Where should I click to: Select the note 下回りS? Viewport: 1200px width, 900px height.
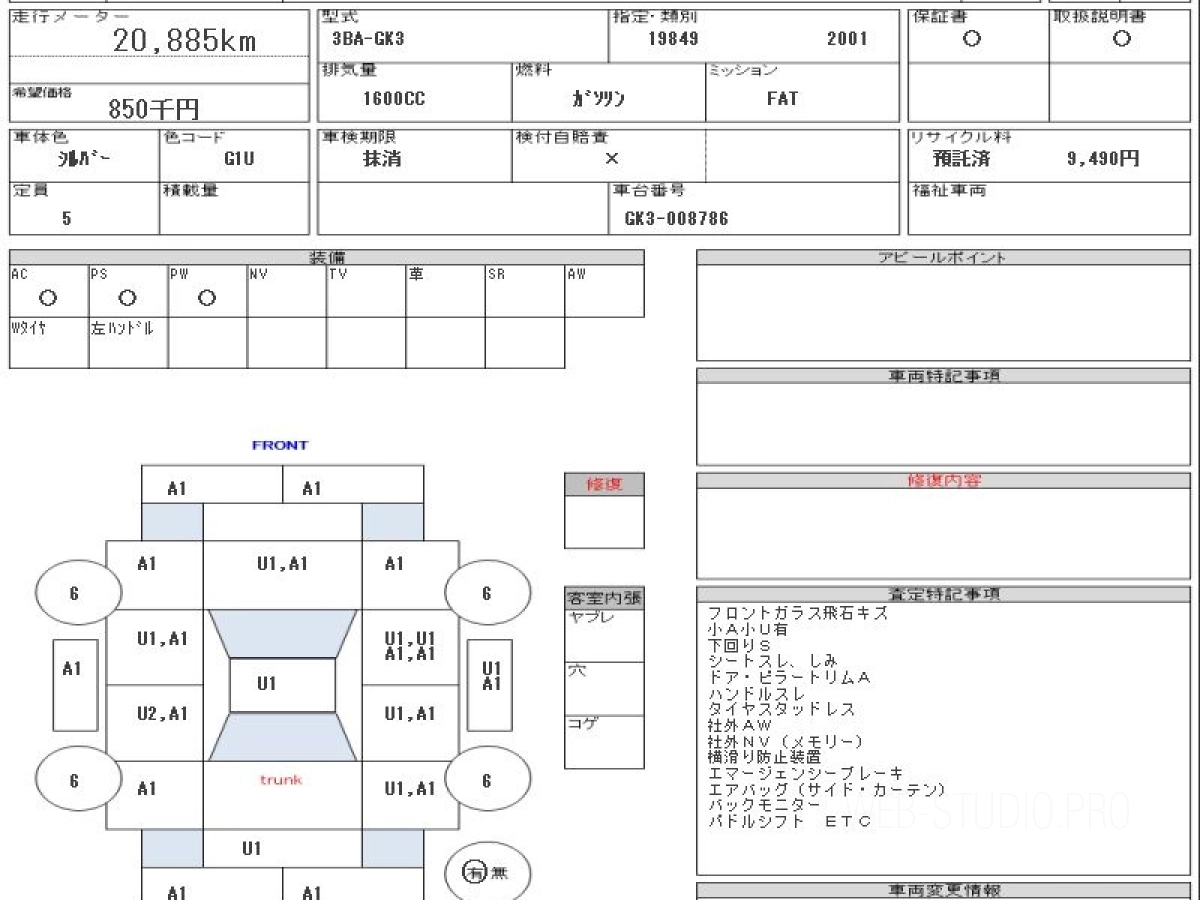click(738, 646)
